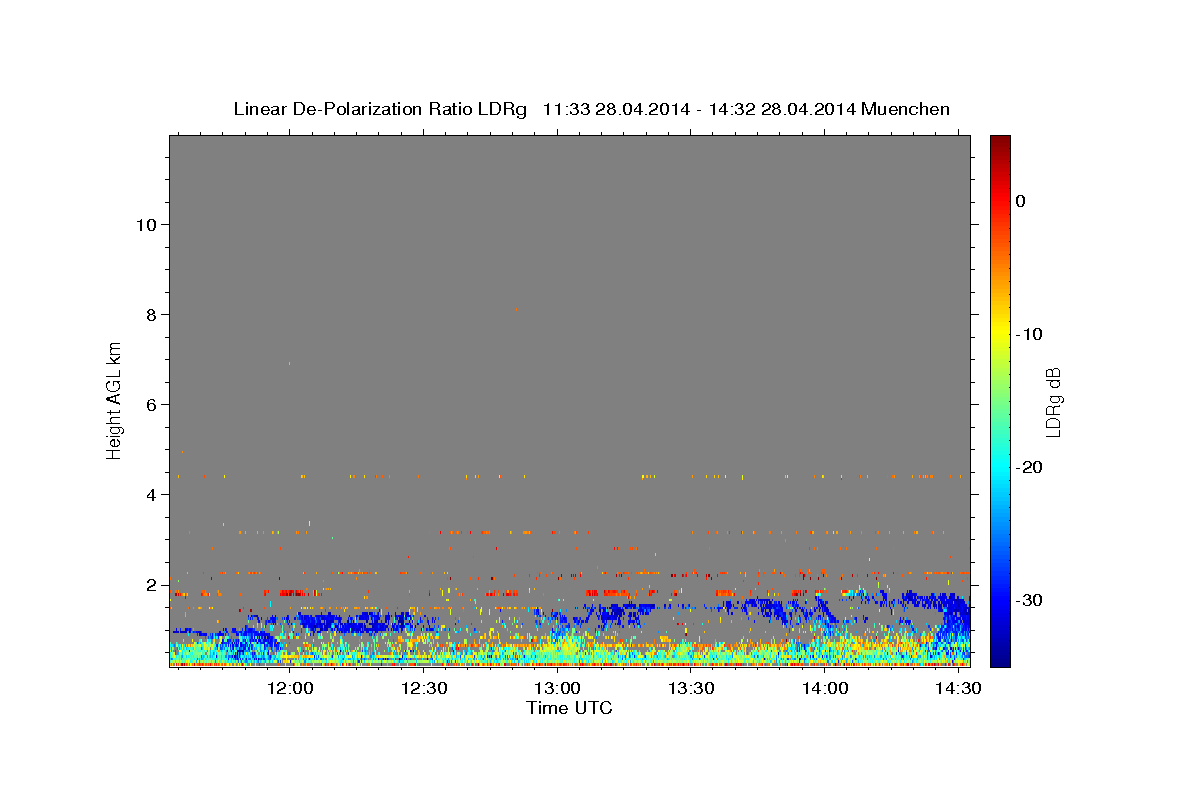Screen dimensions: 1200x800
Task: Click the colorbar value -20
Action: click(x=1030, y=467)
